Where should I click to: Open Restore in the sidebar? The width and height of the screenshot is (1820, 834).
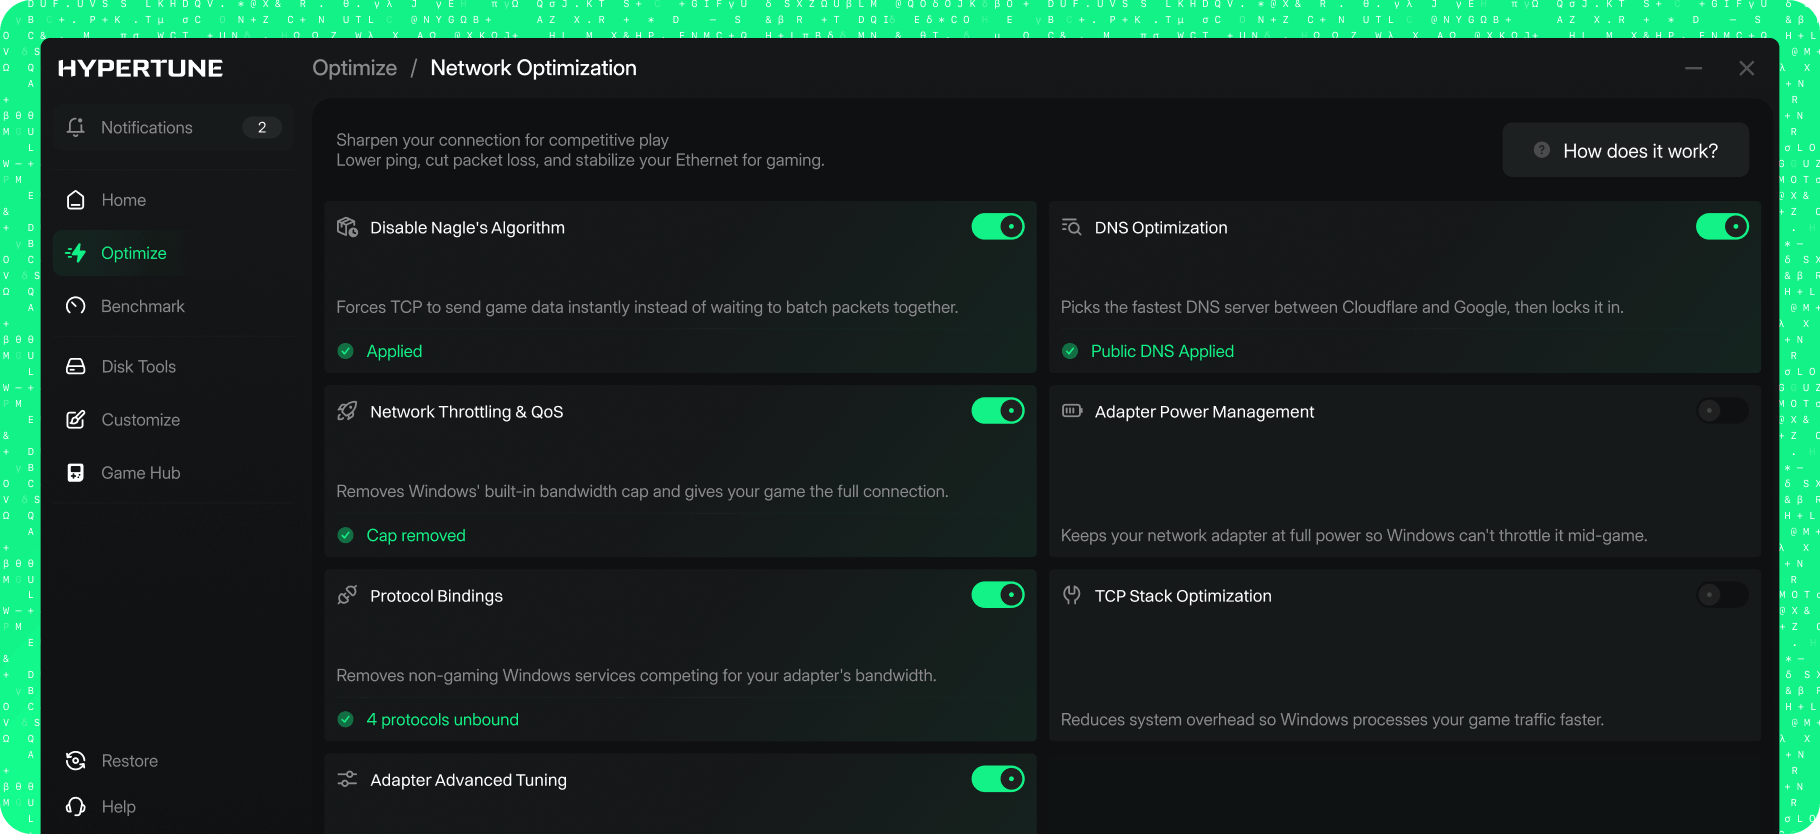coord(173,761)
